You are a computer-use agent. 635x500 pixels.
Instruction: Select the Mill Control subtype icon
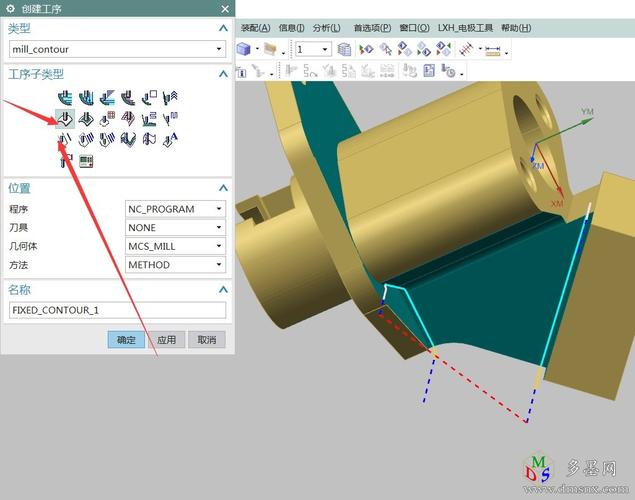[86, 161]
